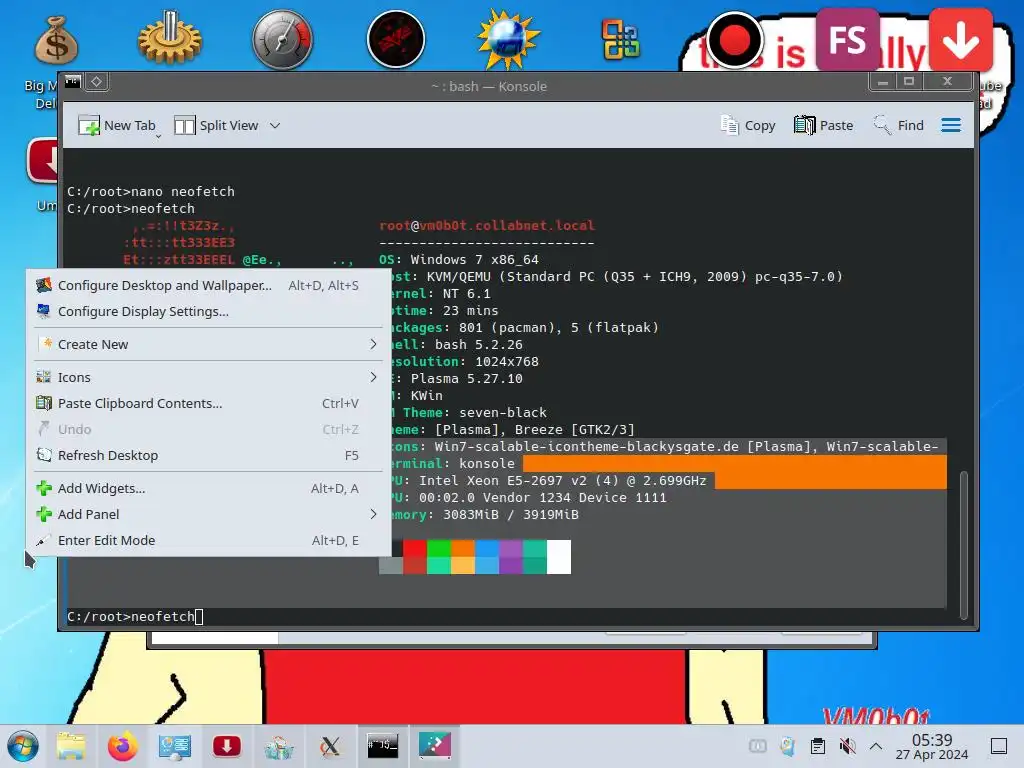1024x768 pixels.
Task: Open the purple FS desktop icon
Action: click(x=847, y=39)
